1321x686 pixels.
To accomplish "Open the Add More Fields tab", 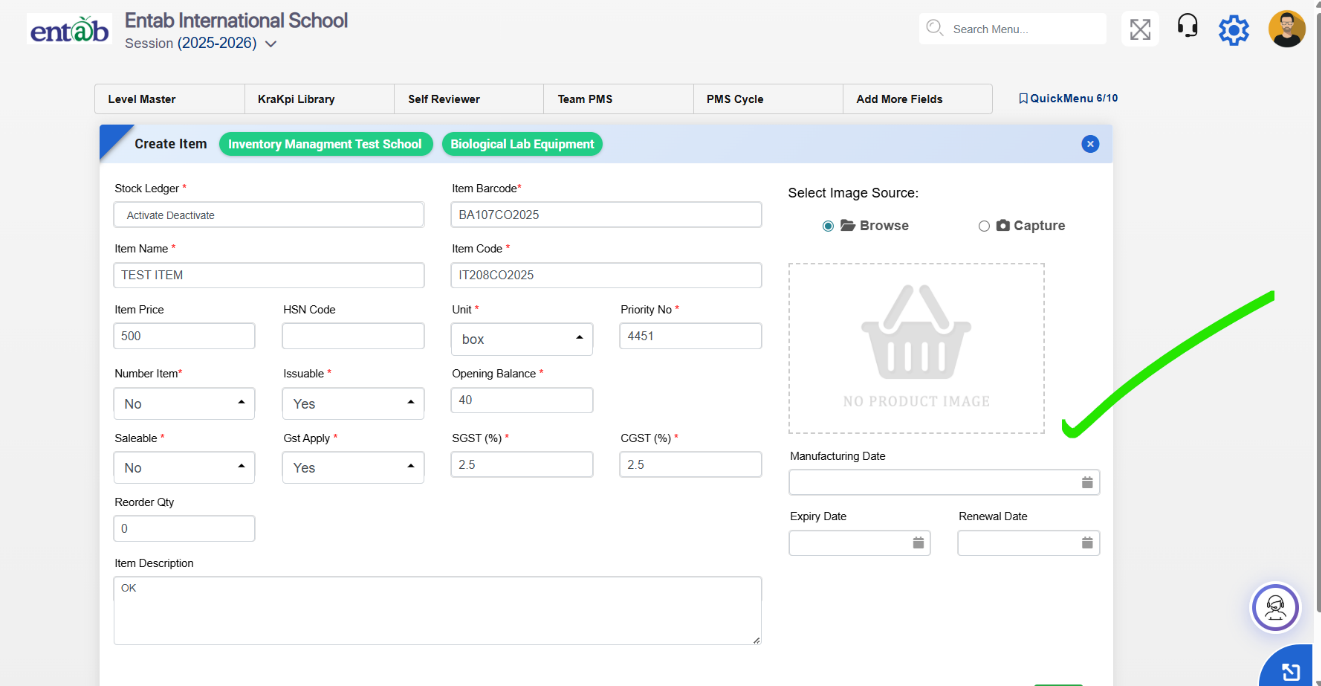I will point(918,99).
